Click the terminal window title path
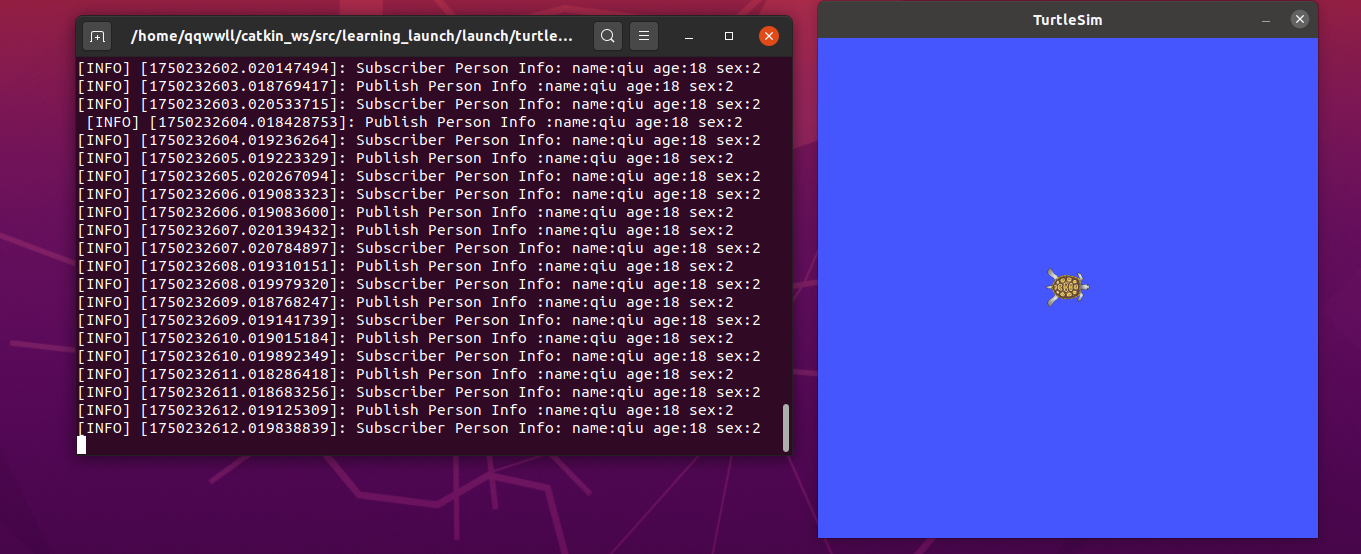The image size is (1361, 554). click(352, 37)
